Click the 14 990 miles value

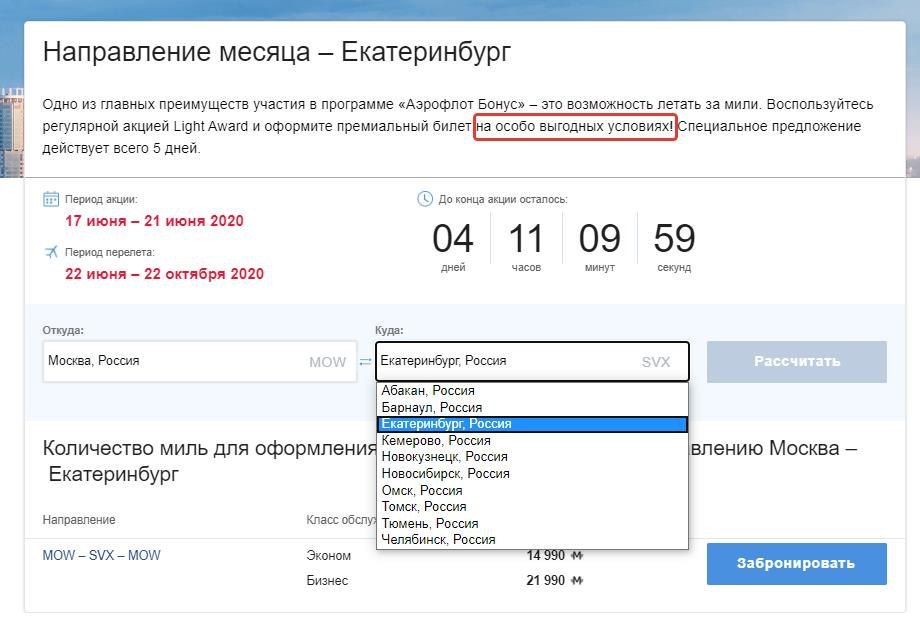tap(546, 555)
